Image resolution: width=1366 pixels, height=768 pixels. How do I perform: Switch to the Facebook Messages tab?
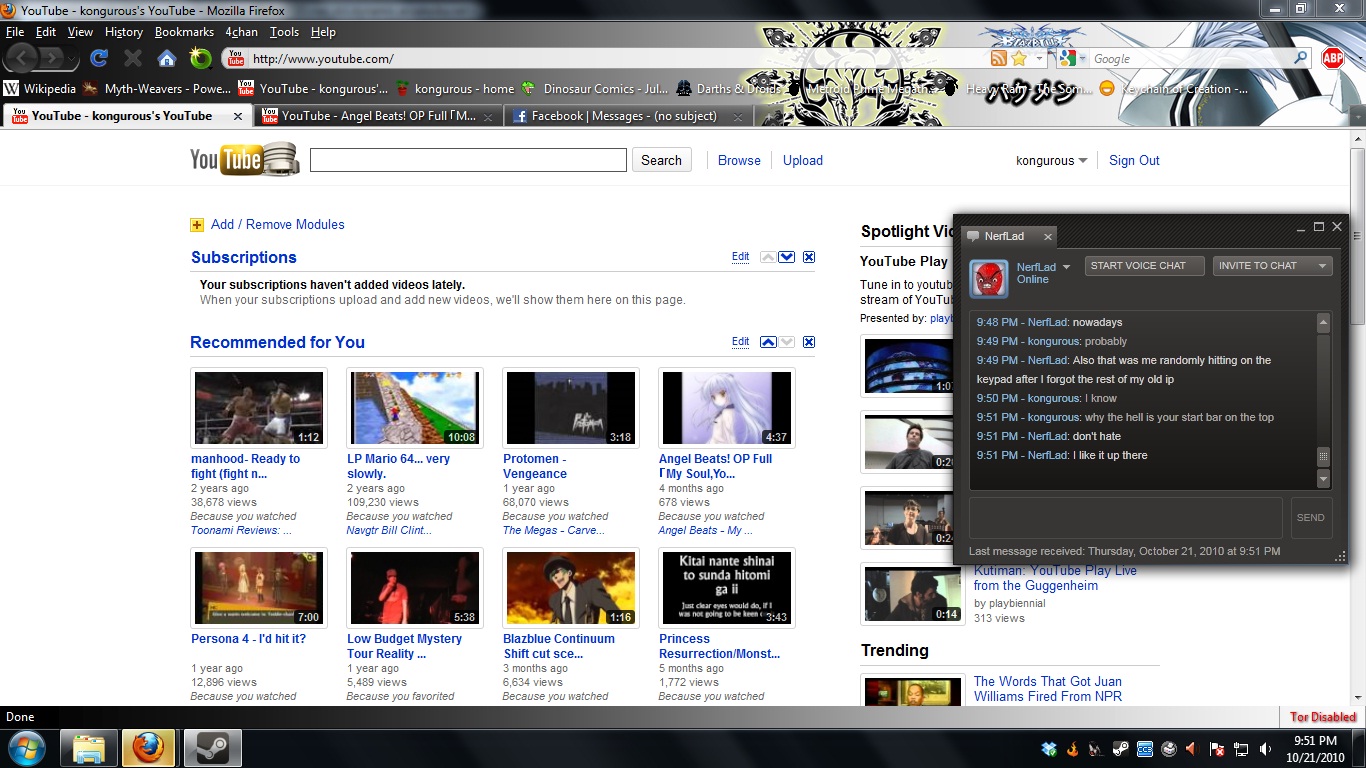tap(629, 116)
